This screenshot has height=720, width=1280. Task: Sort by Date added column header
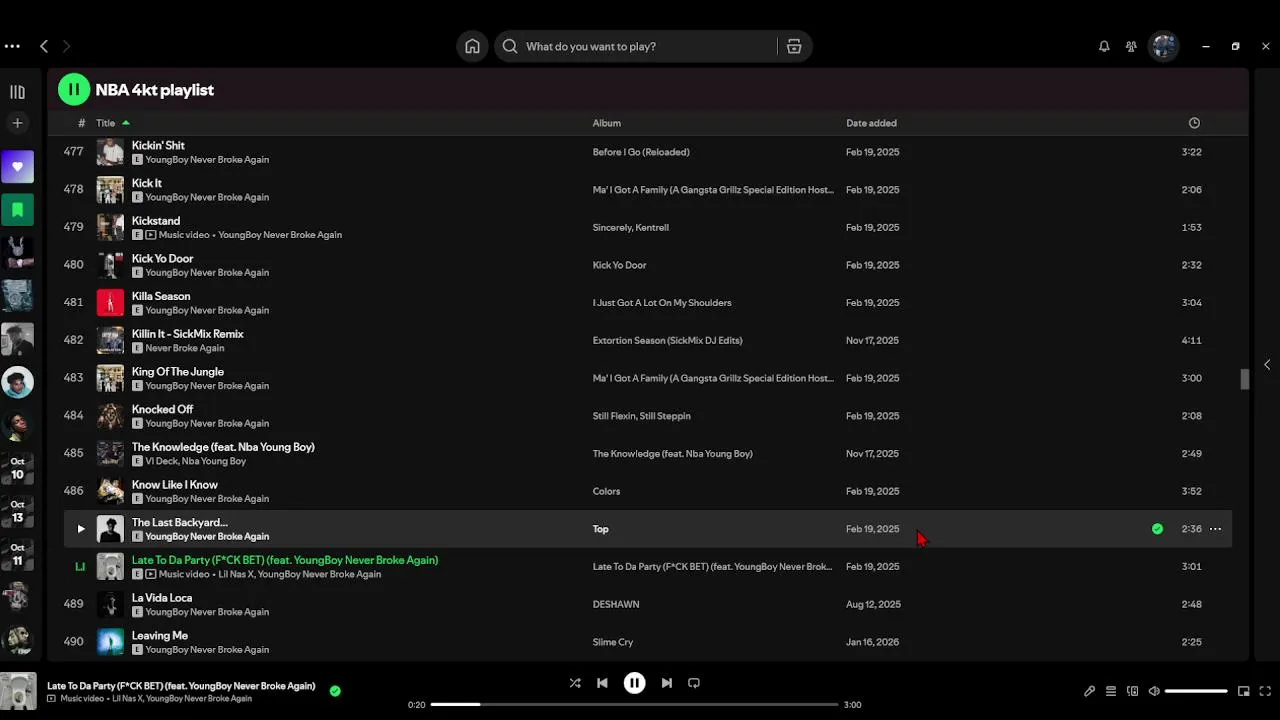871,123
